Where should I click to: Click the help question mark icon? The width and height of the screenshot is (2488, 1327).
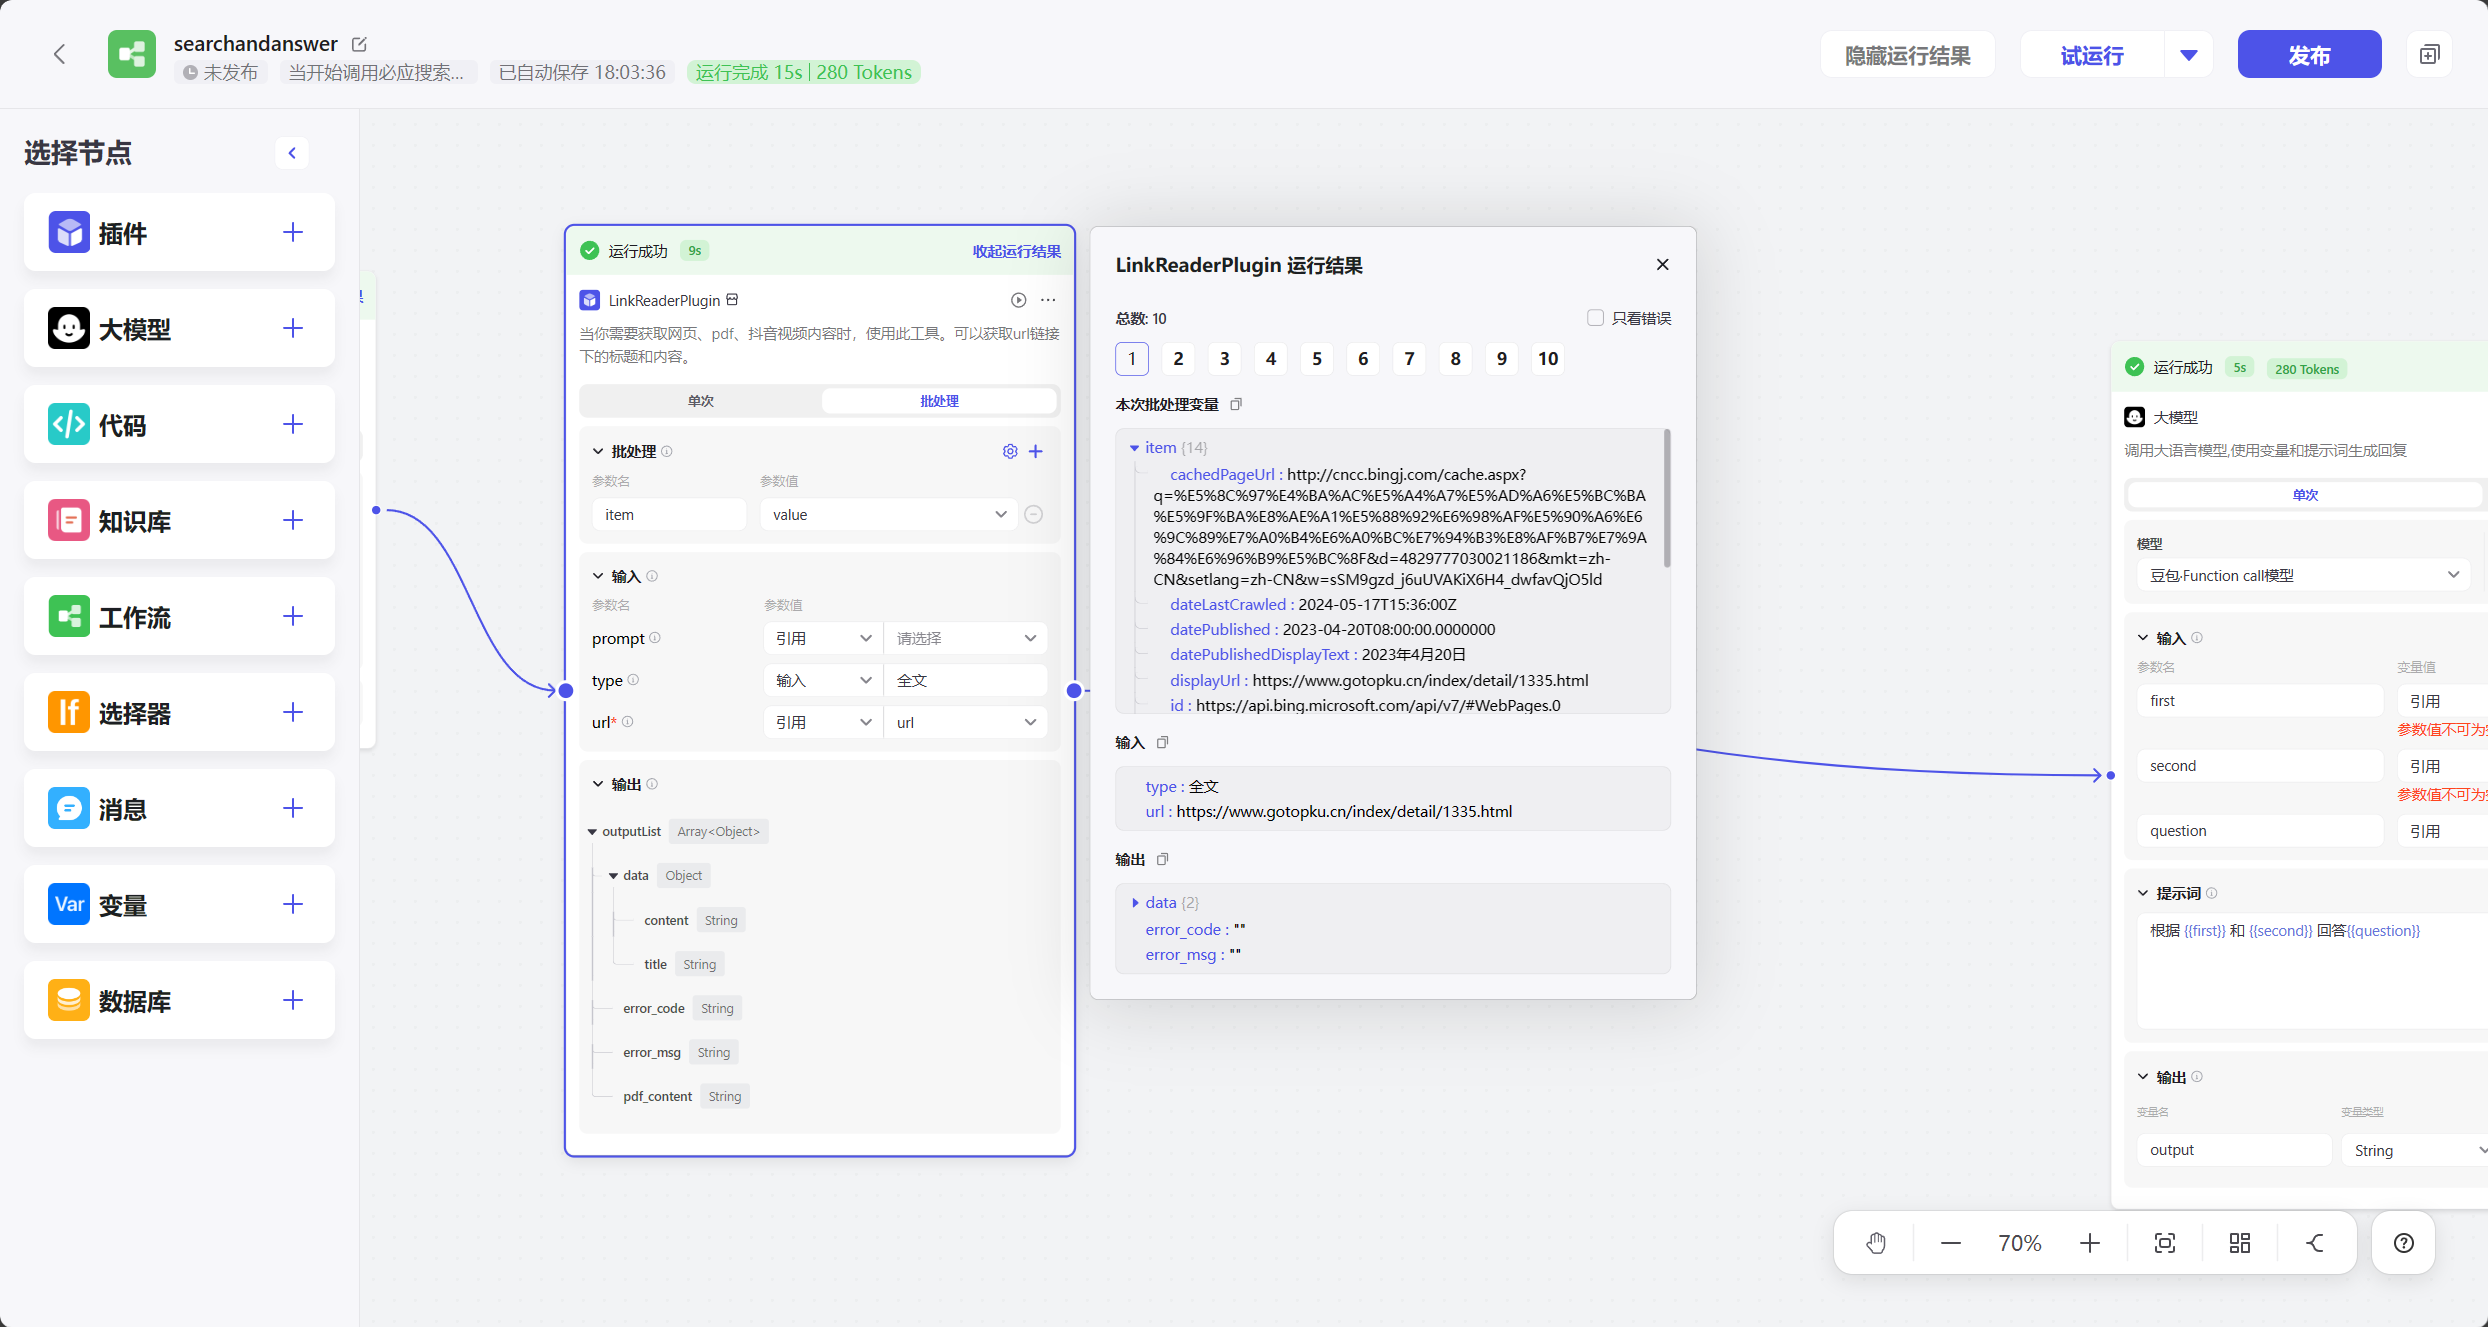[x=2404, y=1243]
